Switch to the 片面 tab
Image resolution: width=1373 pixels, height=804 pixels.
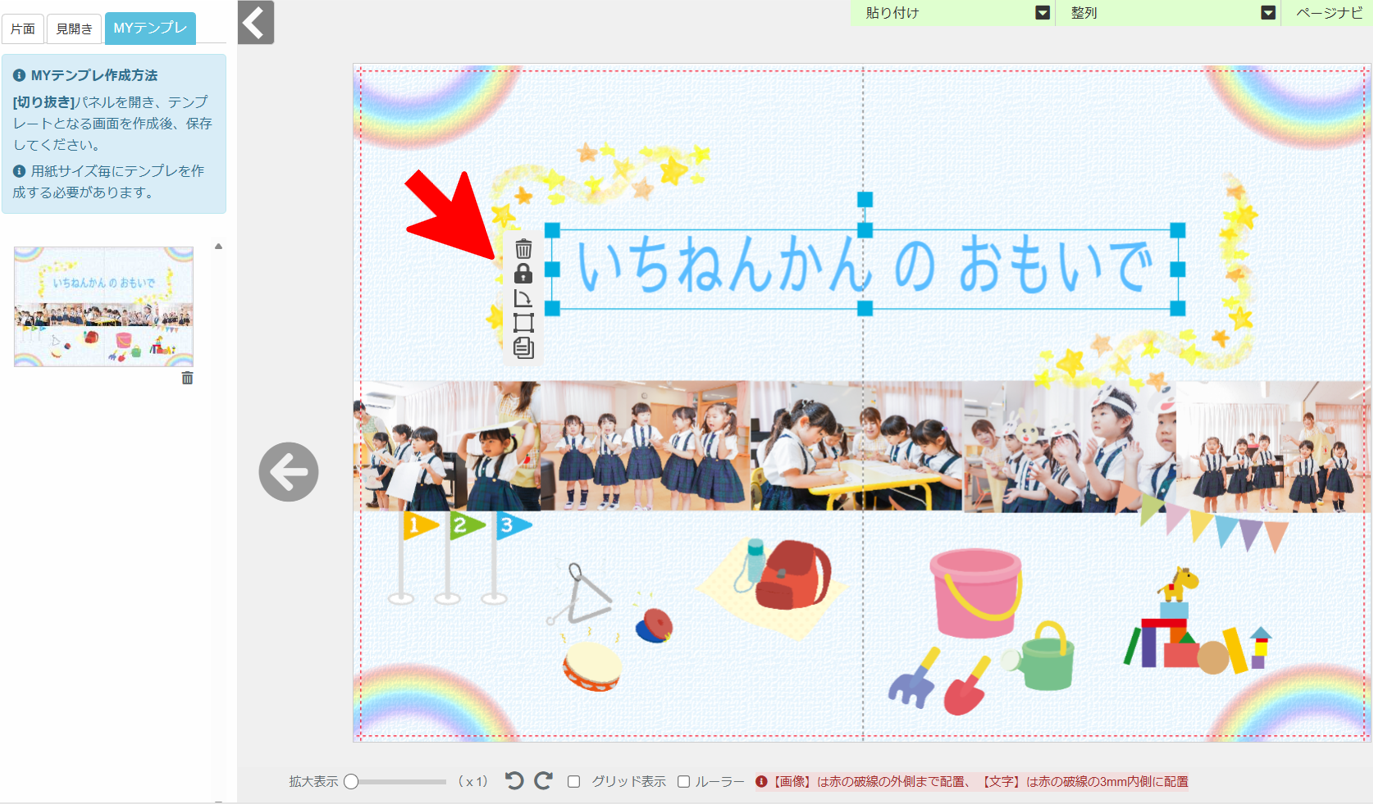point(22,29)
